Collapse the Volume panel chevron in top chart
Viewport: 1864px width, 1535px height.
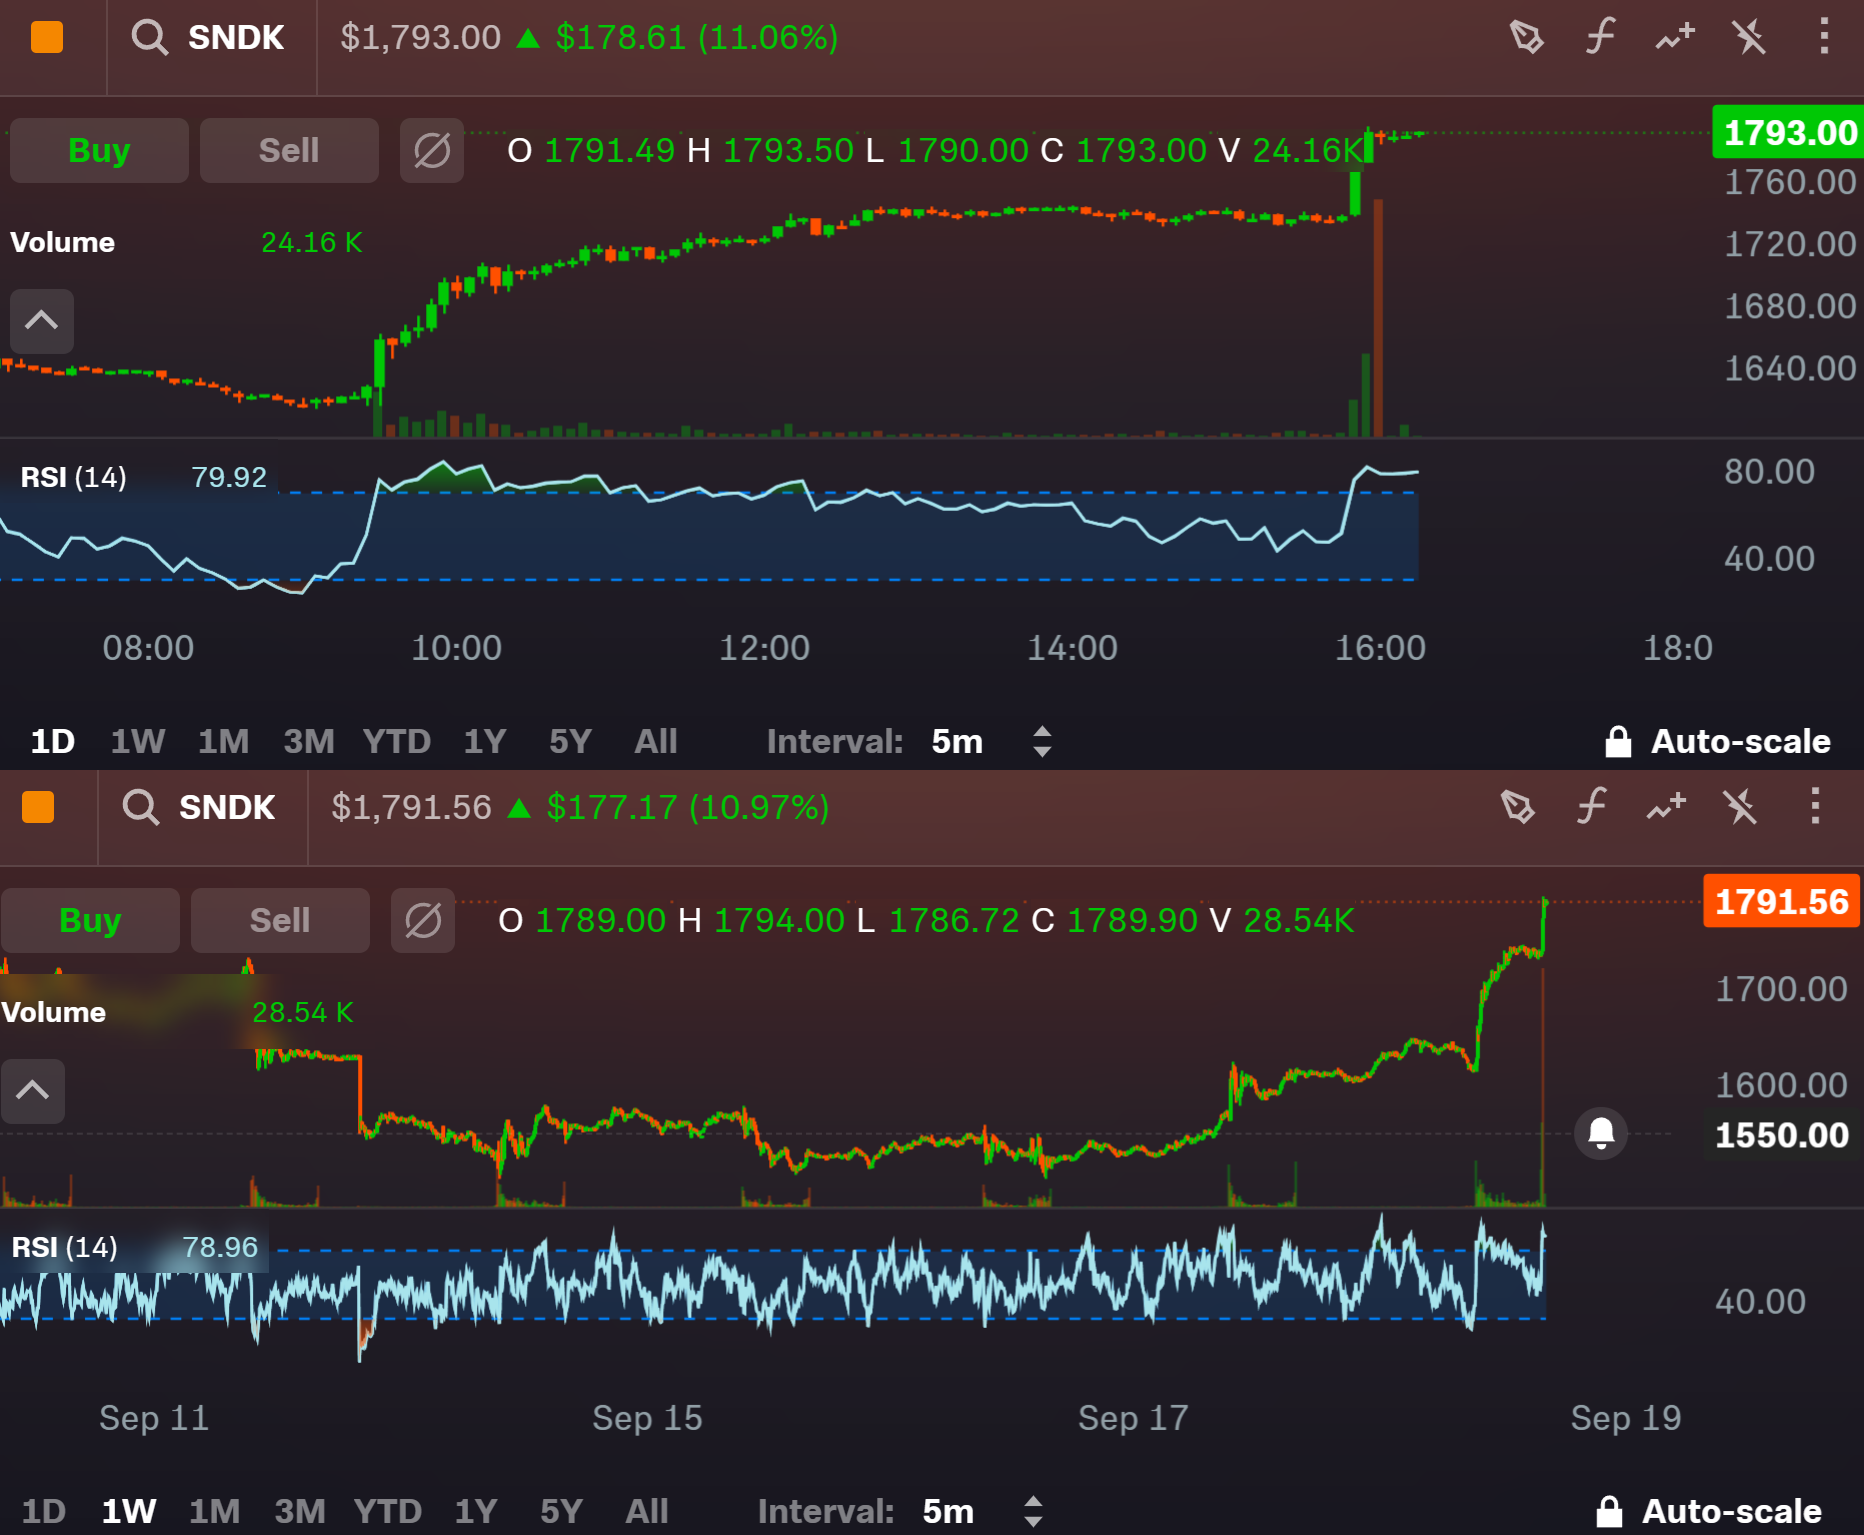tap(42, 321)
